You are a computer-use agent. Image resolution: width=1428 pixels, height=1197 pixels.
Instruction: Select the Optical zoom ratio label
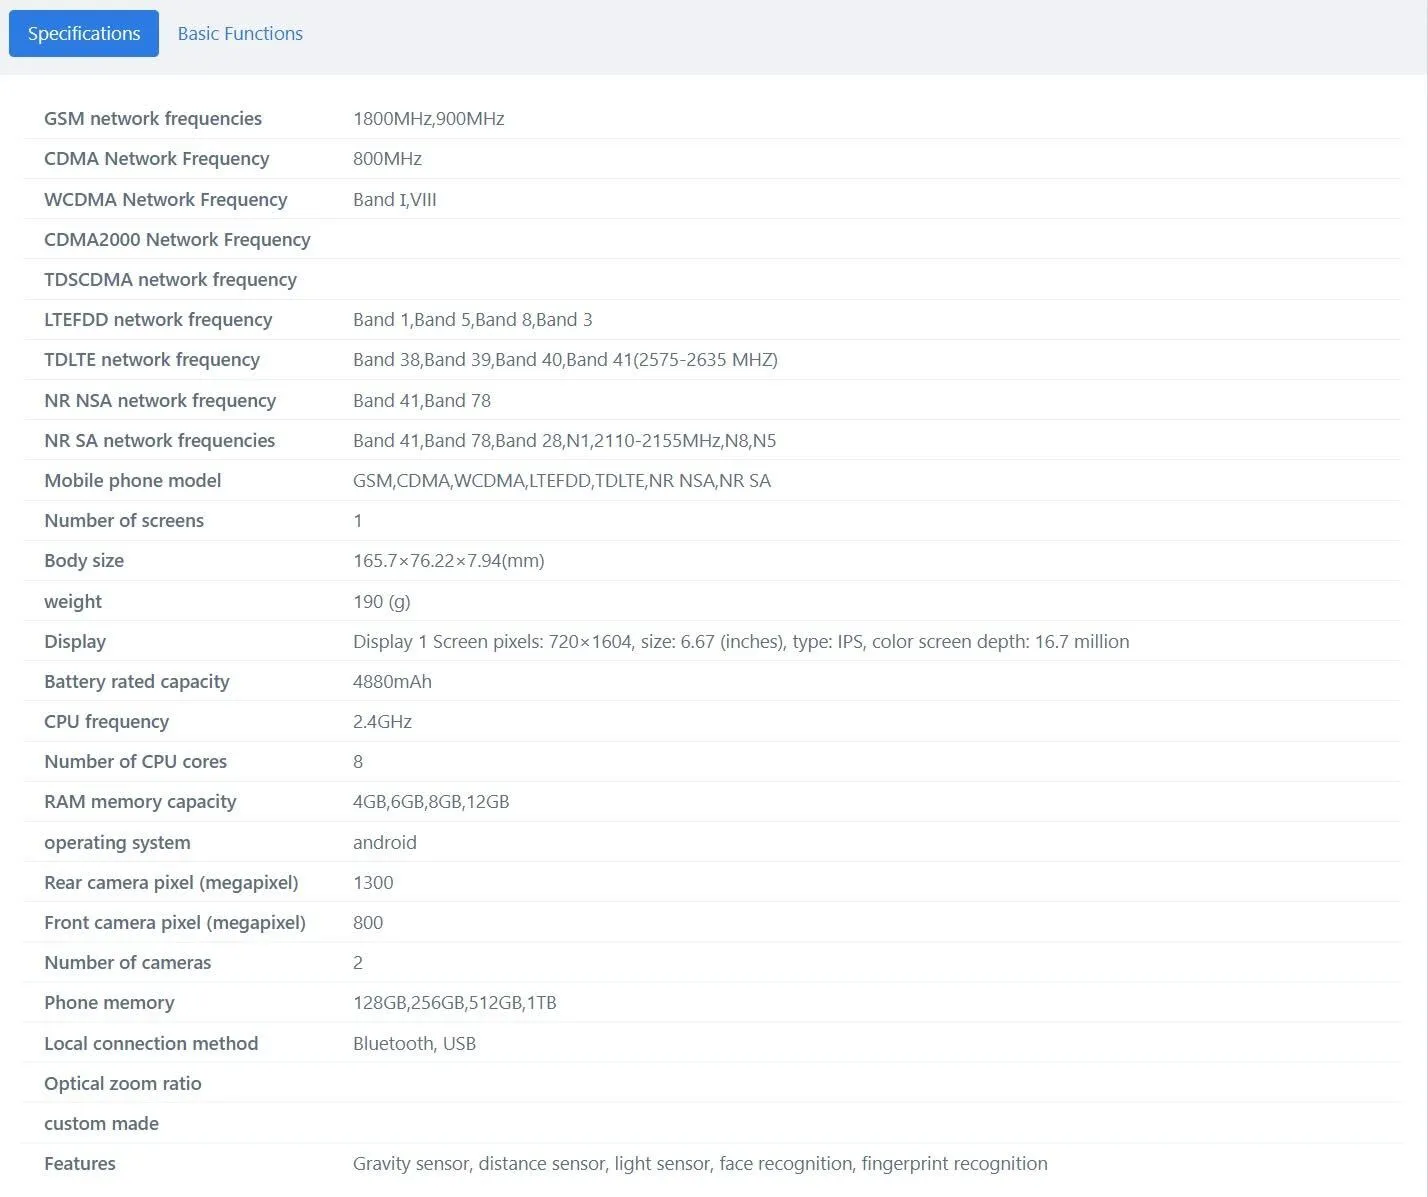click(x=123, y=1083)
